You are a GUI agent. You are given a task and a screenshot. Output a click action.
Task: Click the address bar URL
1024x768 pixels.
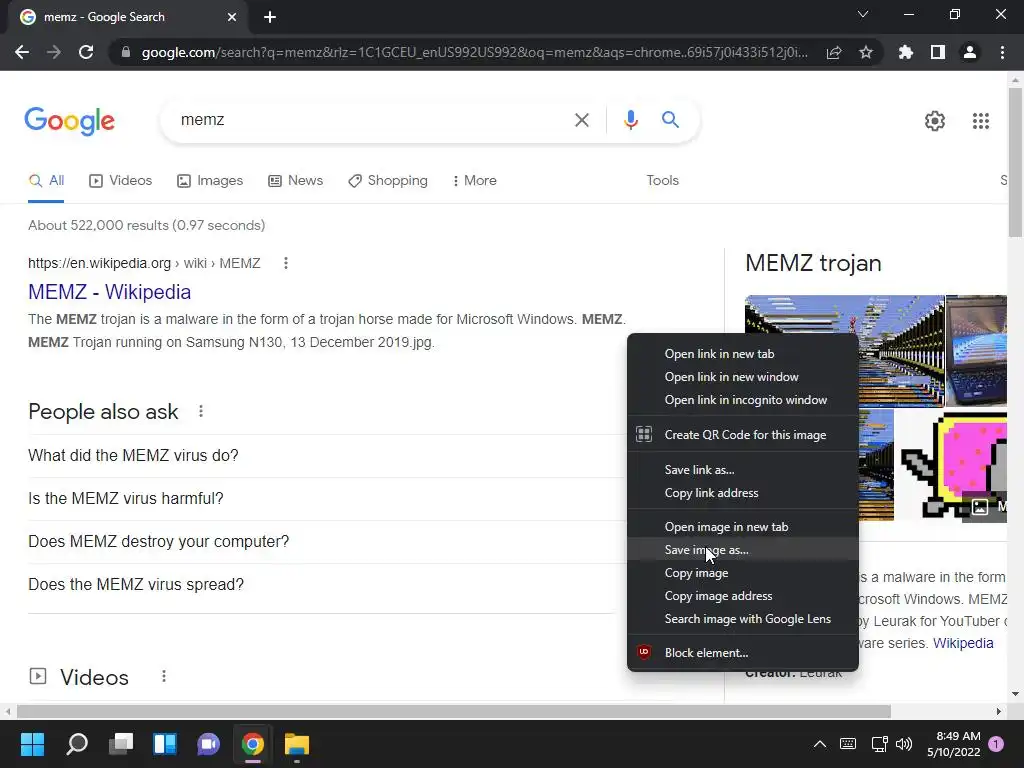click(475, 52)
